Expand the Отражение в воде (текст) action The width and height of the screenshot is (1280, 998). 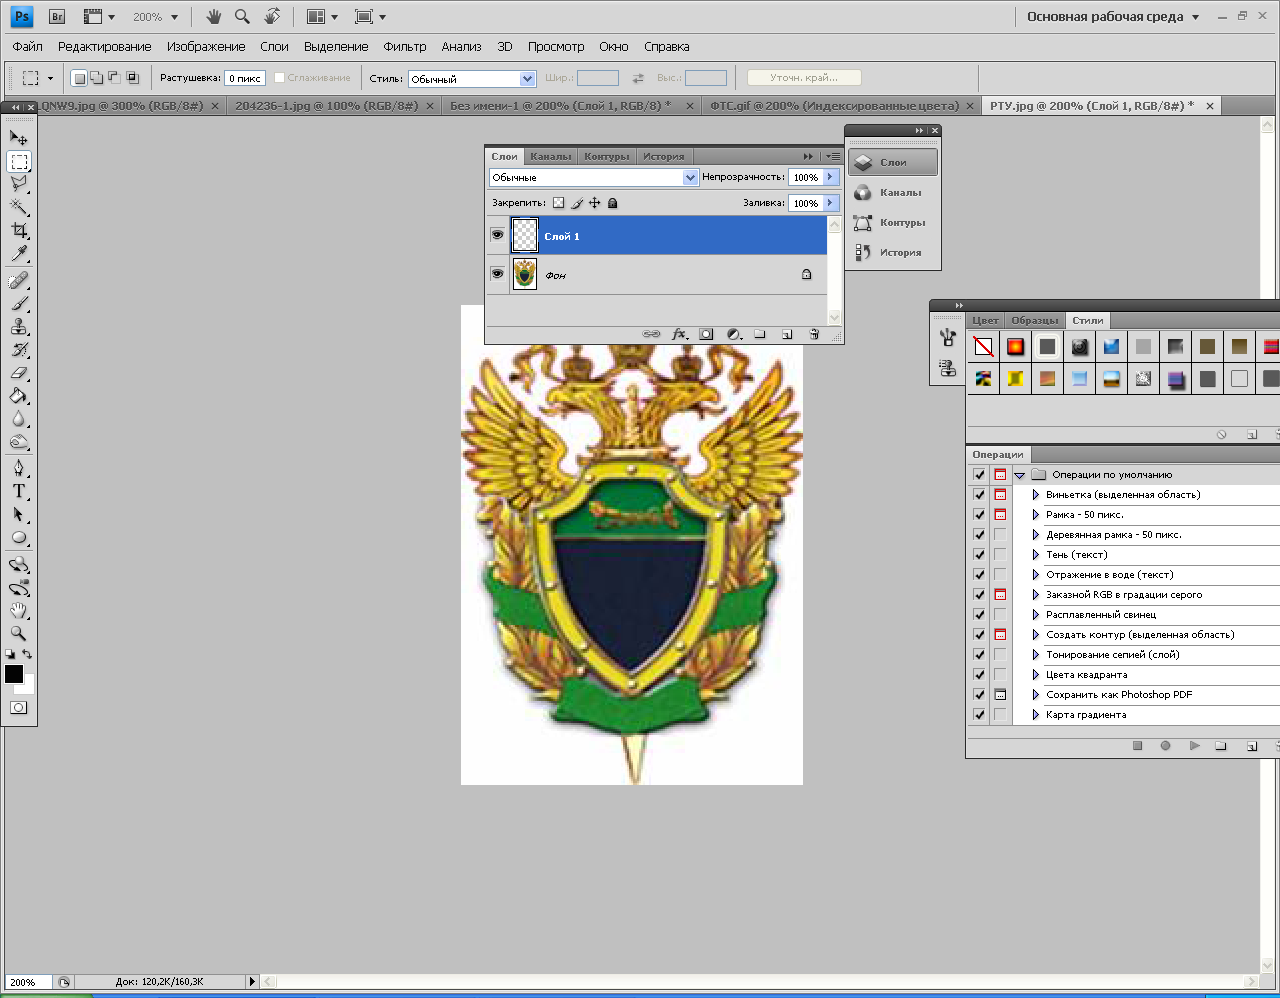coord(1036,574)
